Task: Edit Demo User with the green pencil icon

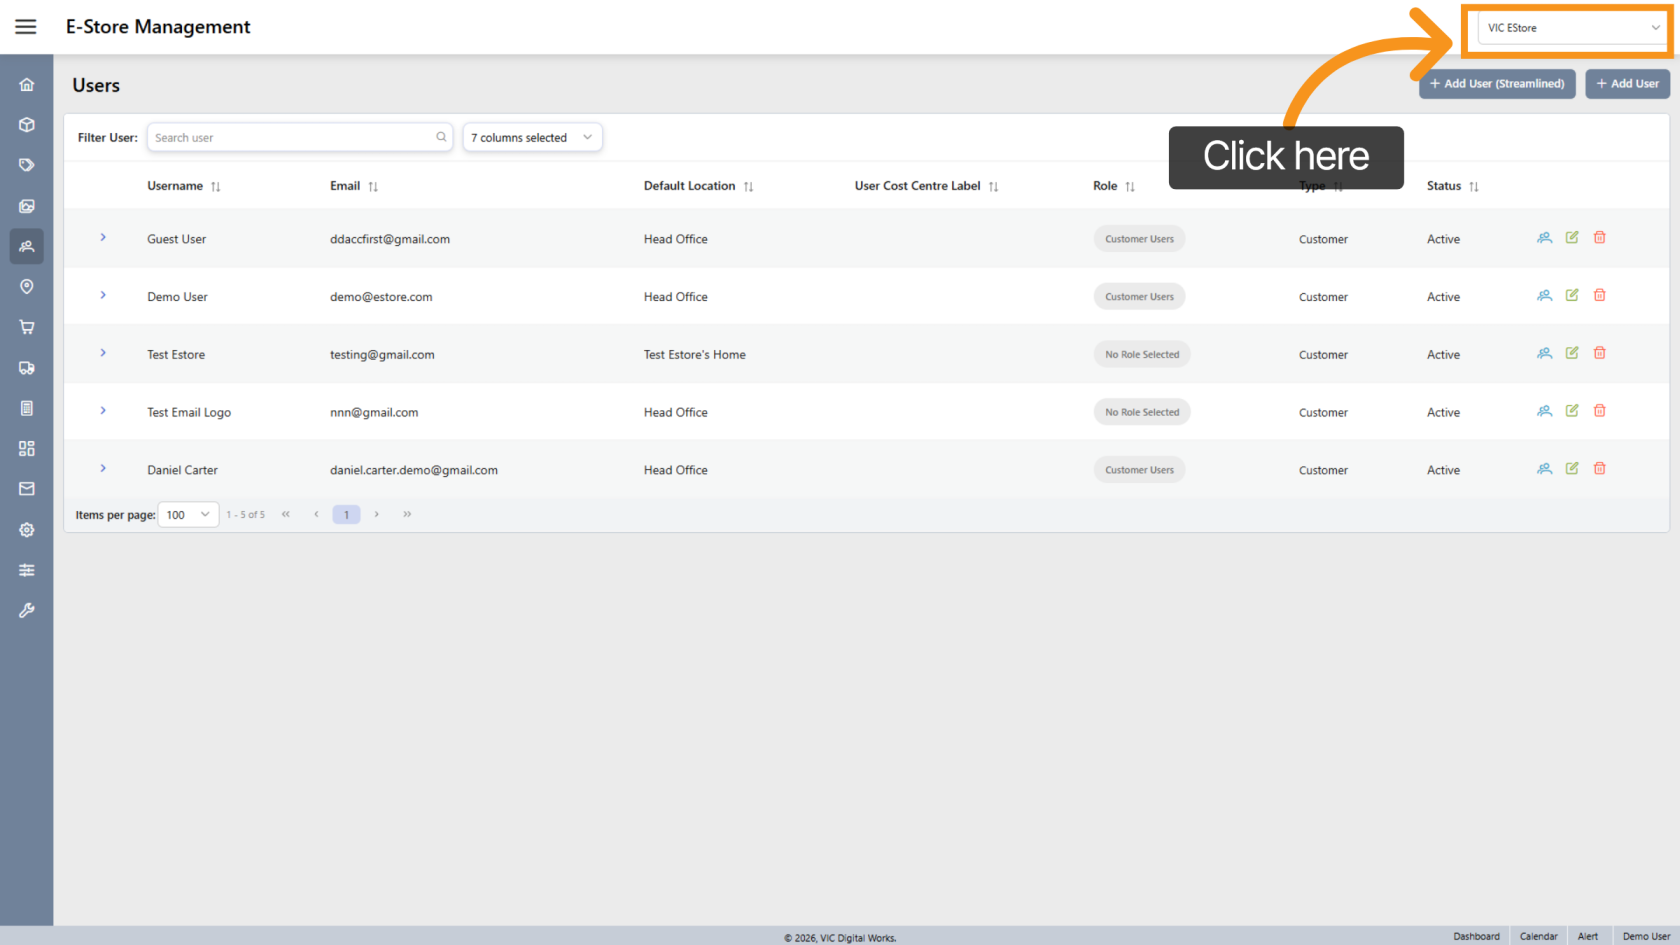Action: coord(1571,295)
